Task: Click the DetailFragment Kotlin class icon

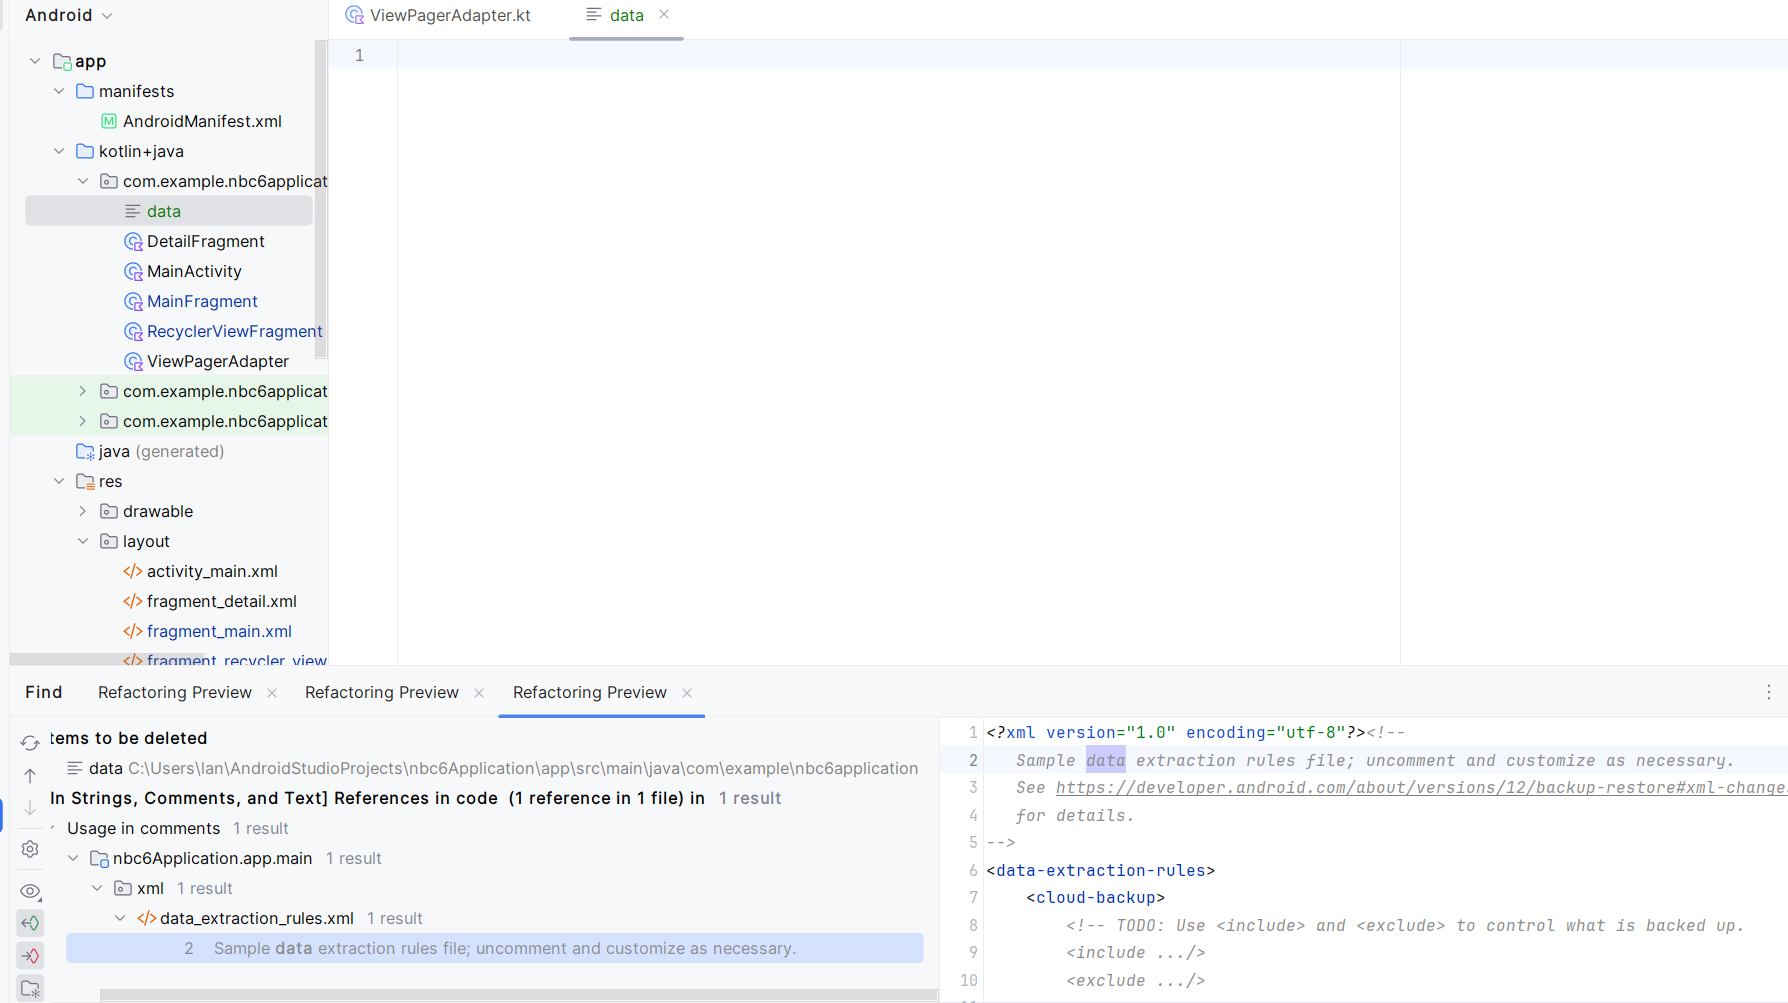Action: pos(133,242)
